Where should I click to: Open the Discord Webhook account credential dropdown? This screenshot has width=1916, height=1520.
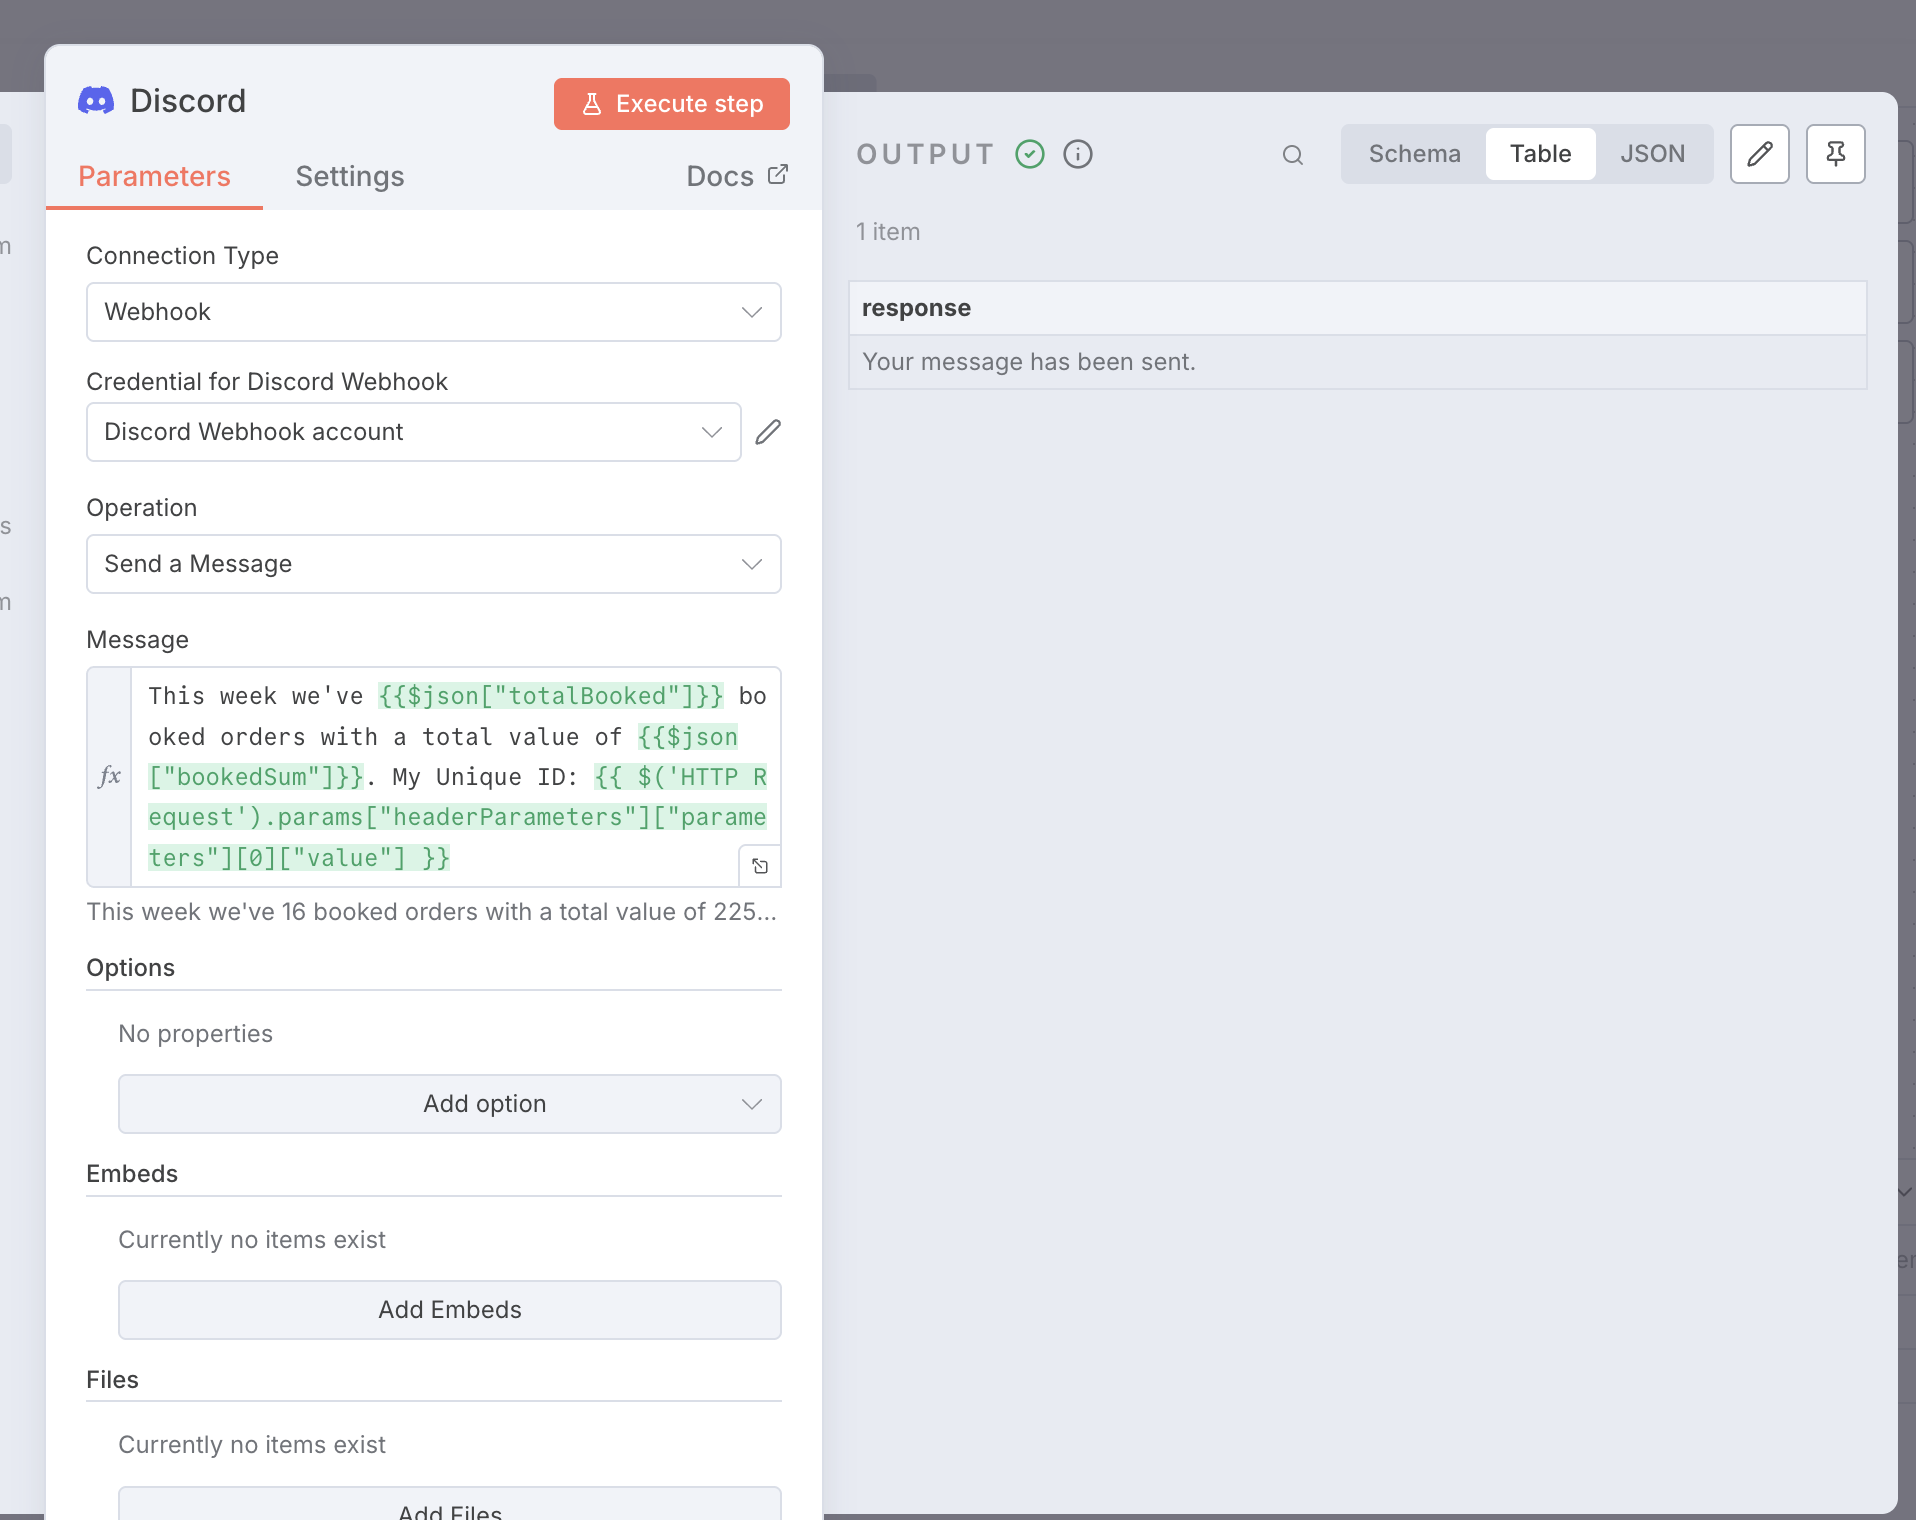click(414, 432)
